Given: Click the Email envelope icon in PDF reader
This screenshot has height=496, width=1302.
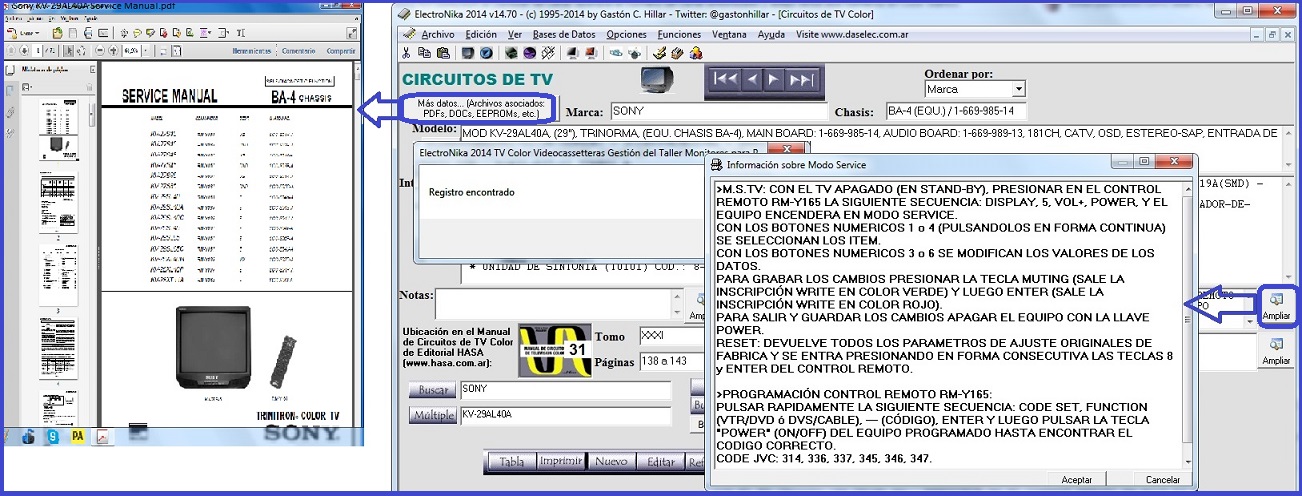Looking at the screenshot, I should [x=103, y=33].
